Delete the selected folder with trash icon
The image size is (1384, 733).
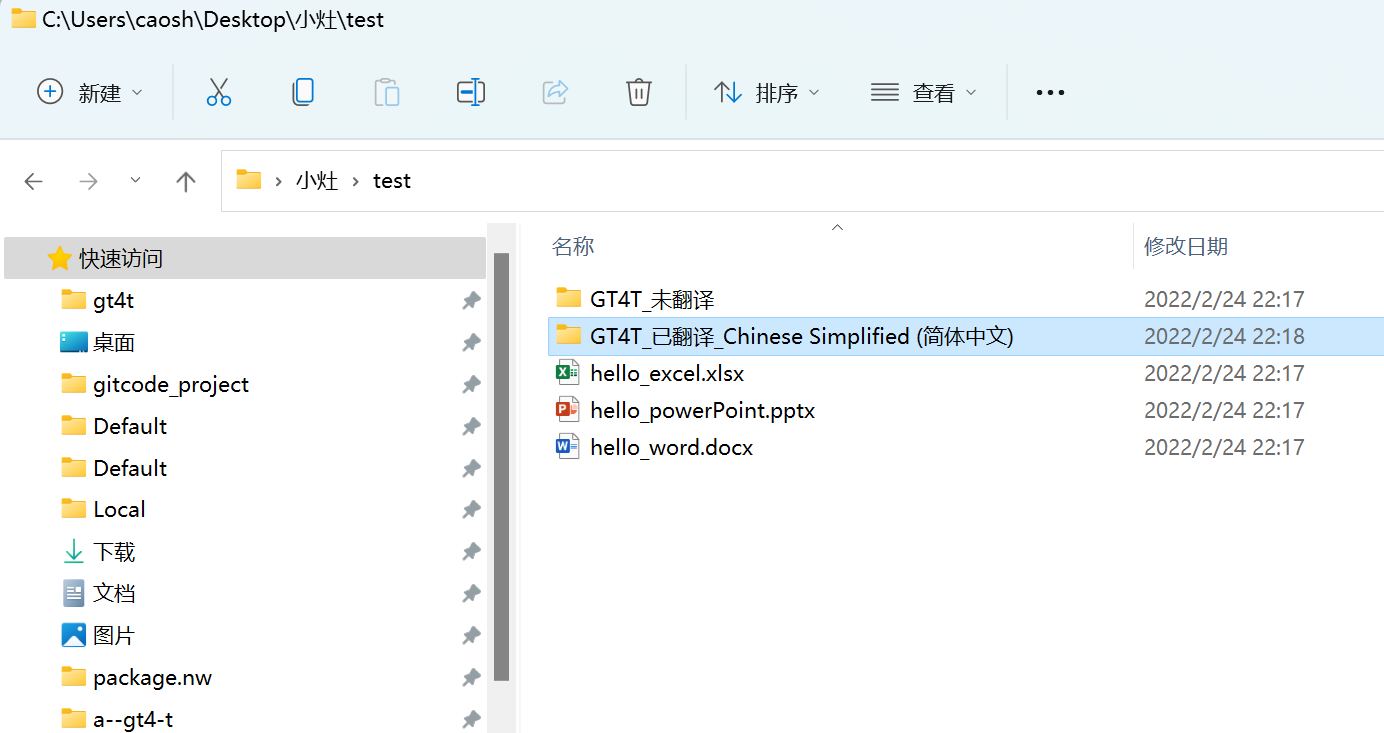click(639, 92)
